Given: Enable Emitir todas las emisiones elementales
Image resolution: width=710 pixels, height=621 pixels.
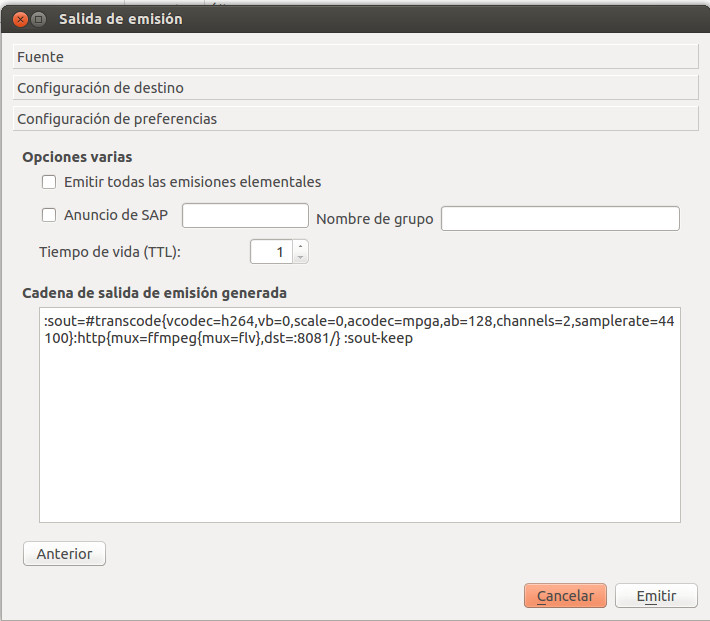Looking at the screenshot, I should click(x=49, y=182).
